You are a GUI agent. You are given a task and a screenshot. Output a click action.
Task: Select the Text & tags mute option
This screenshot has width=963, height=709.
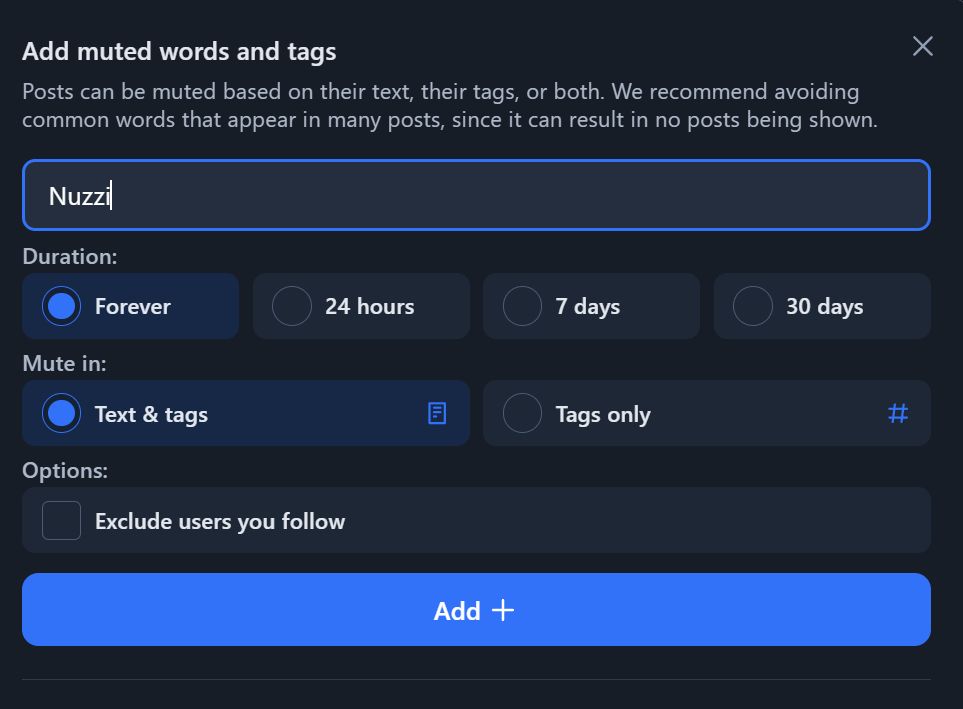(62, 413)
